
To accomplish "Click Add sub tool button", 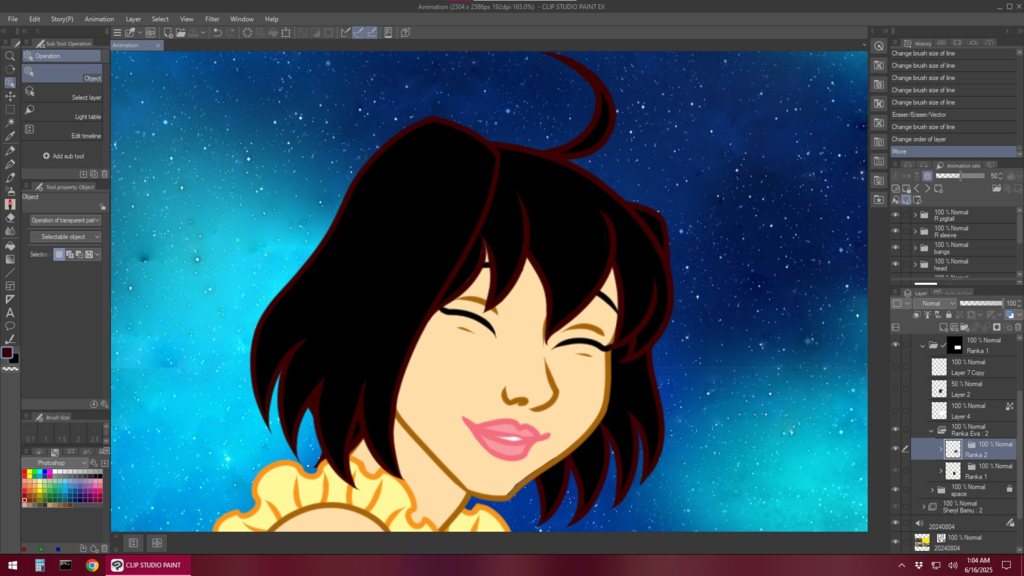I will [x=63, y=156].
